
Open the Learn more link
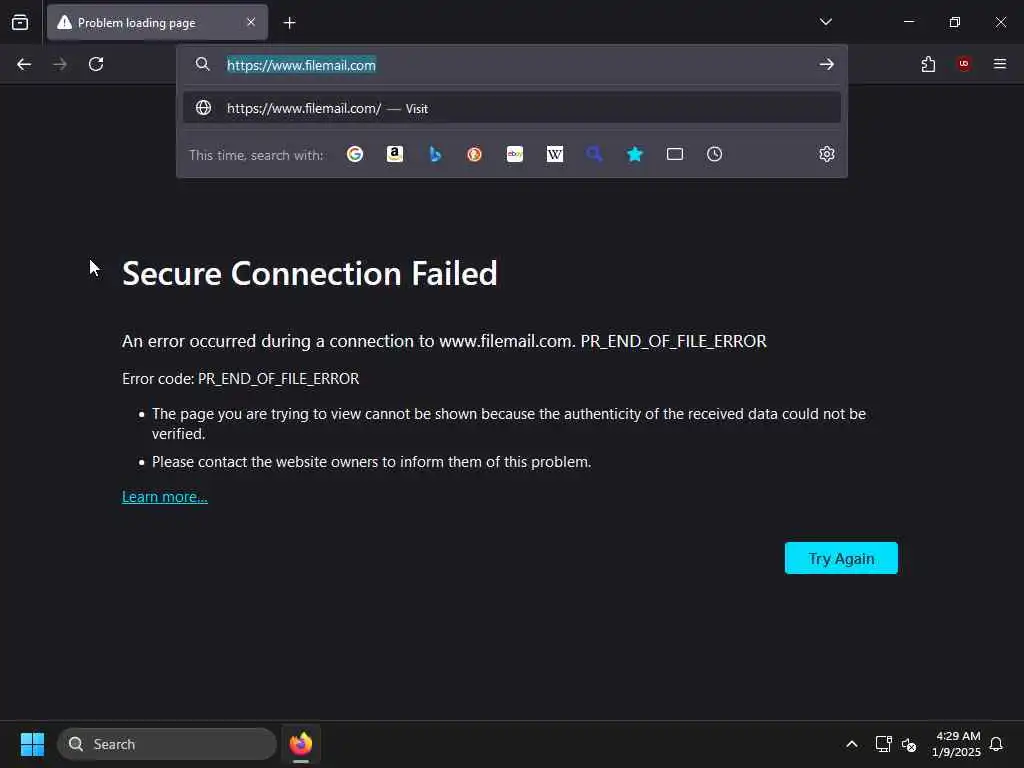165,497
